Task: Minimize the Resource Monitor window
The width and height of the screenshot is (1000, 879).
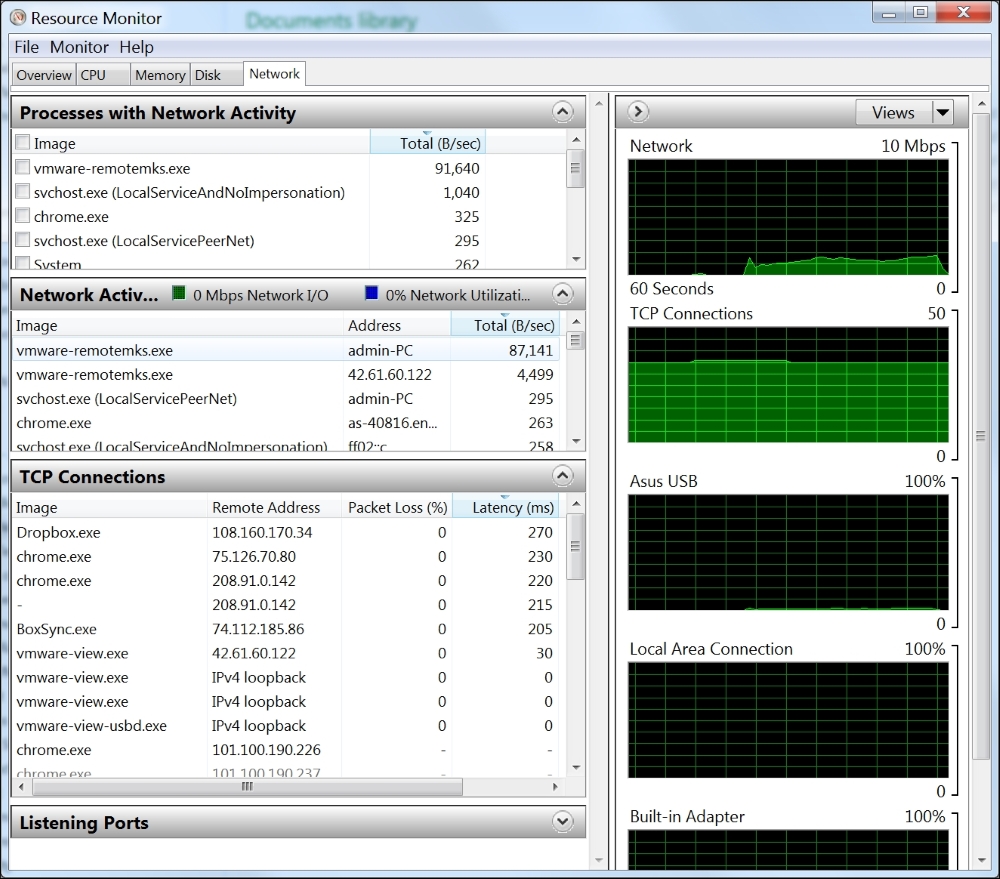Action: pos(889,13)
